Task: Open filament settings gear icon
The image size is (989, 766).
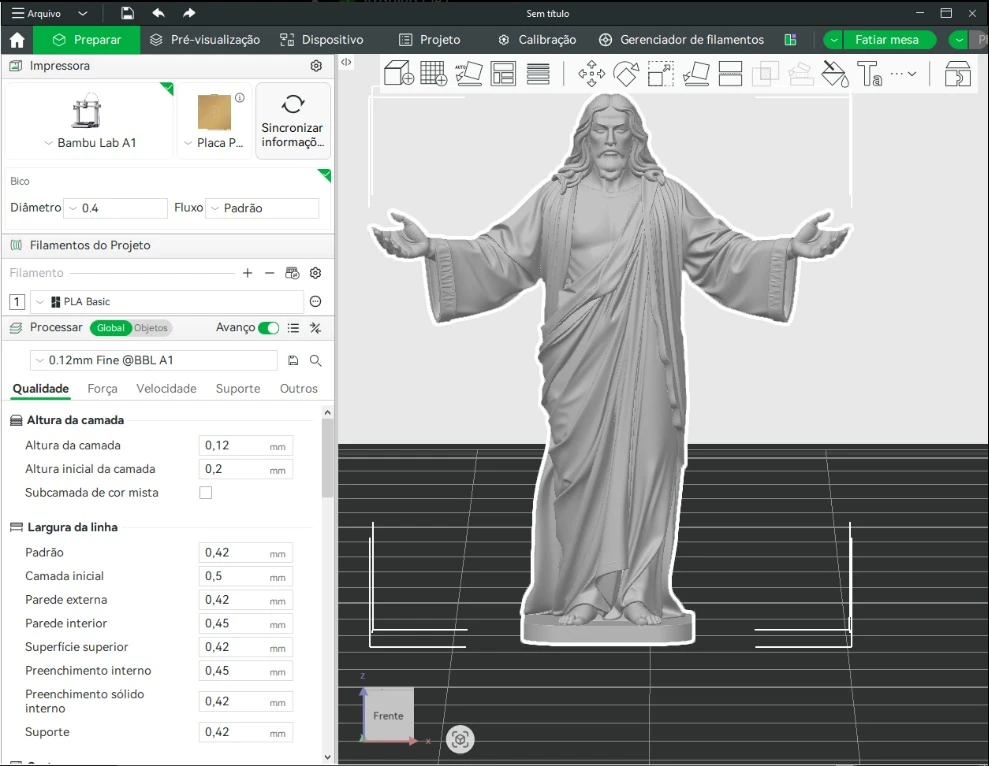Action: [x=315, y=273]
